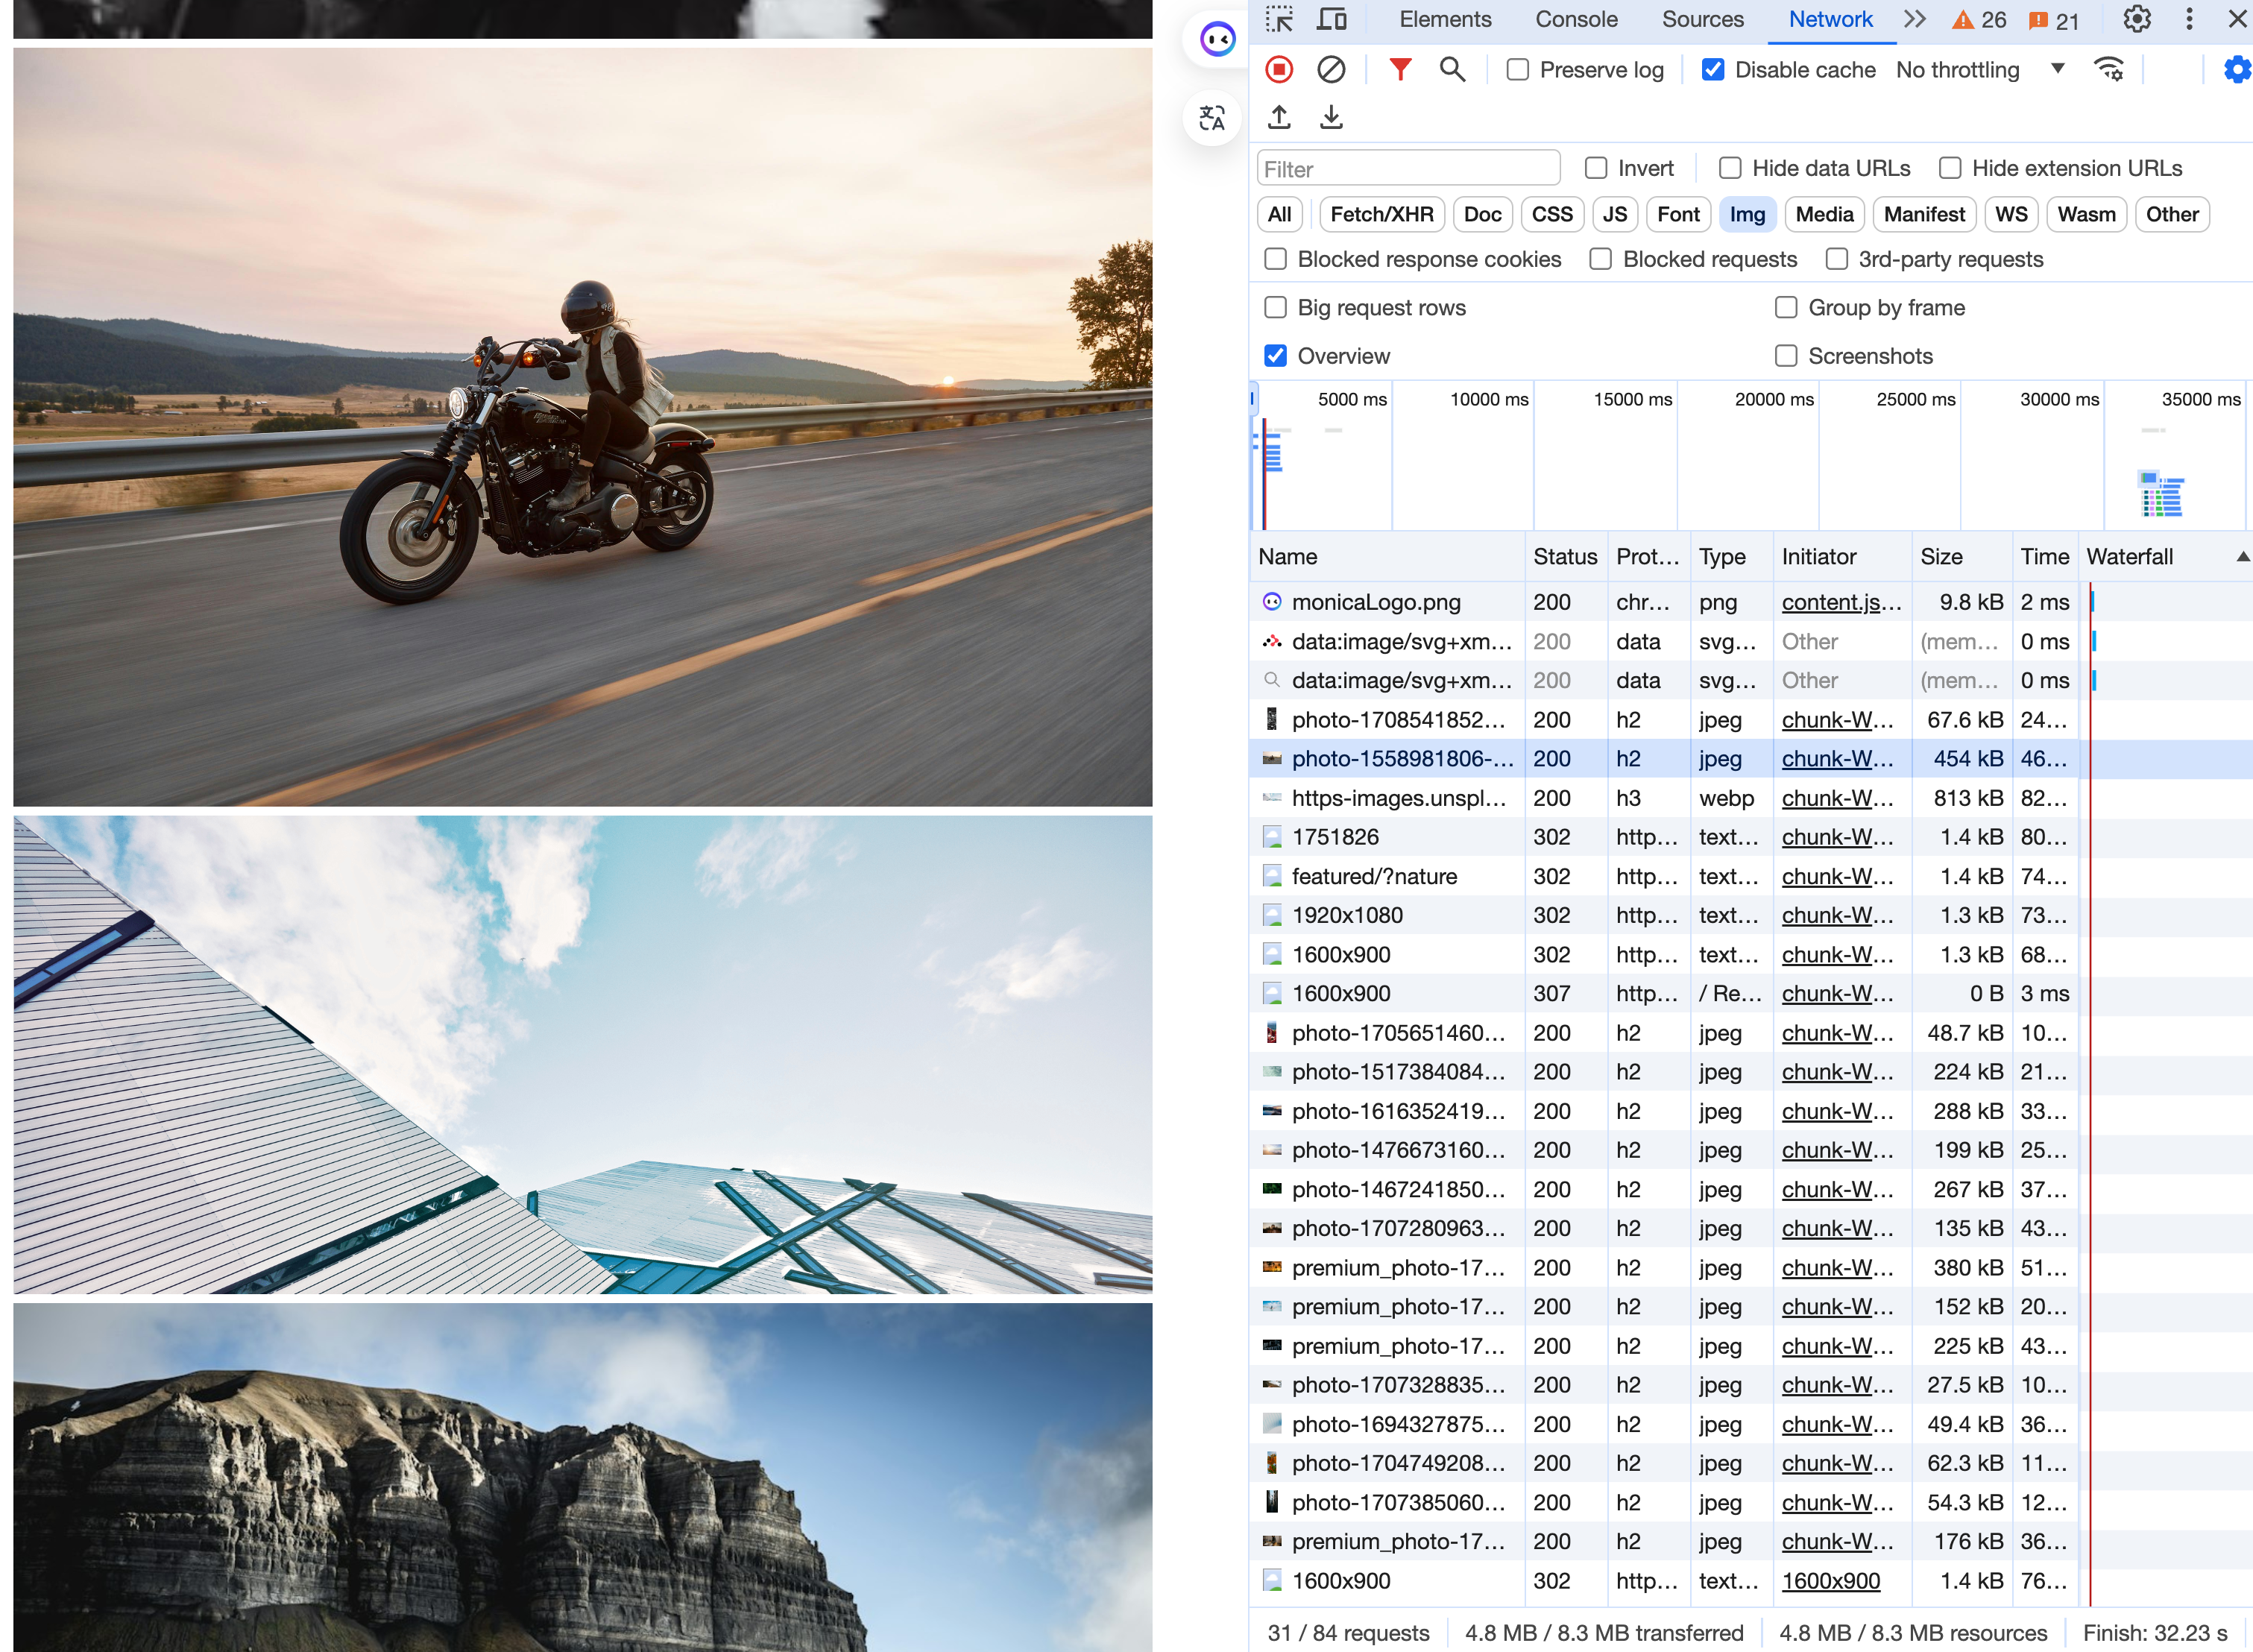The image size is (2253, 1652).
Task: Import HAR file upload icon
Action: pos(1279,117)
